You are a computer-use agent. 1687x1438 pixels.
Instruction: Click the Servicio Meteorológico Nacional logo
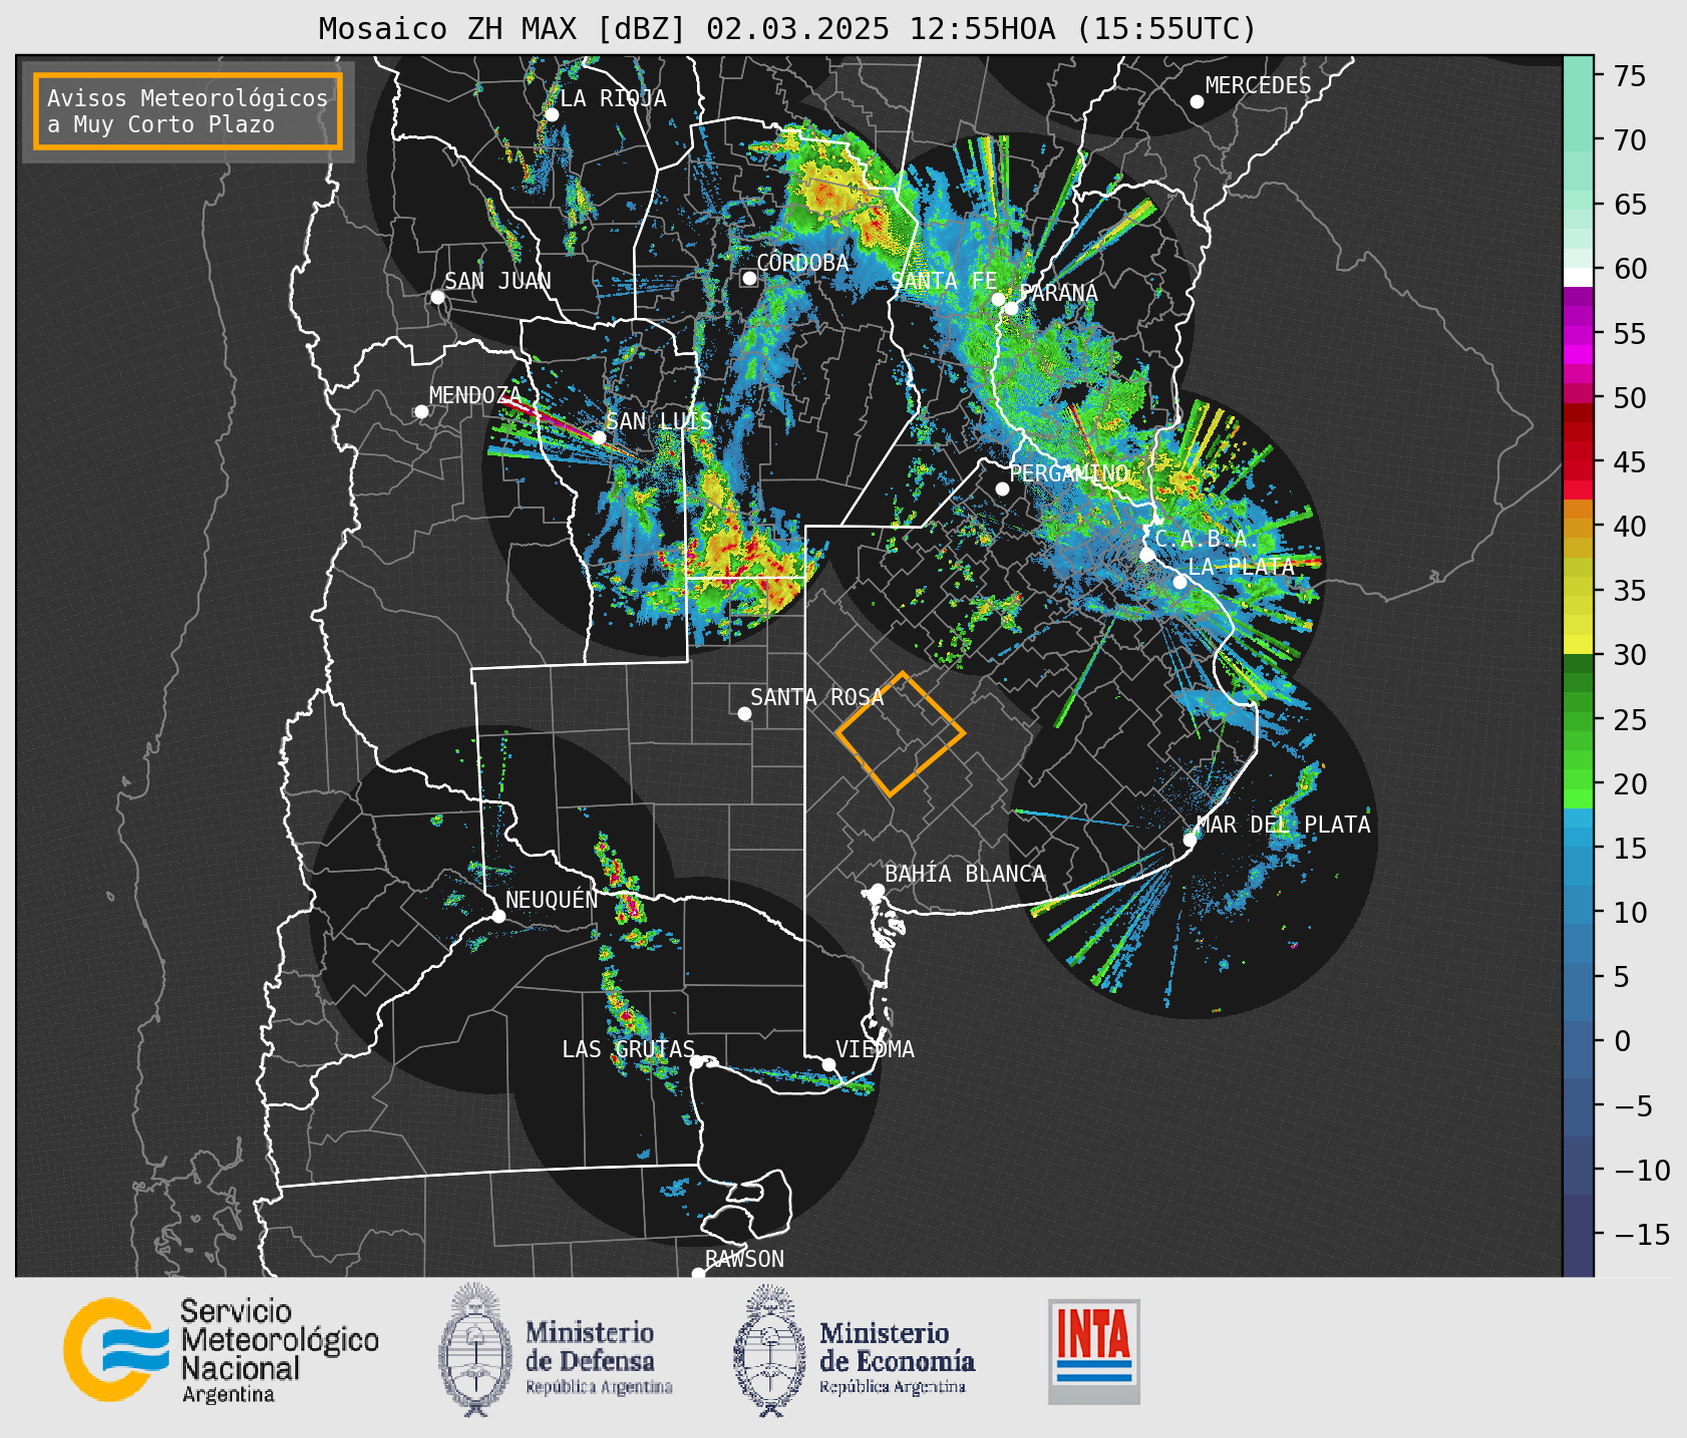221,1350
